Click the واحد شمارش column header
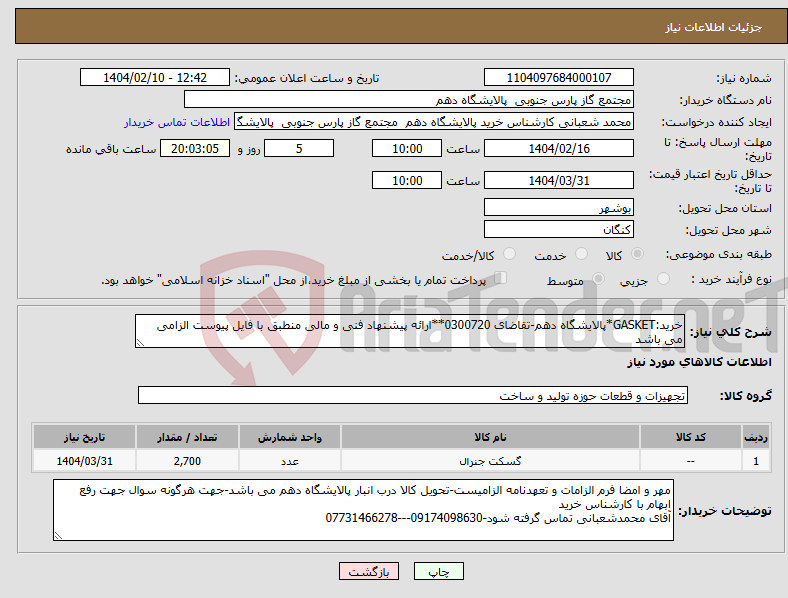 coord(290,437)
